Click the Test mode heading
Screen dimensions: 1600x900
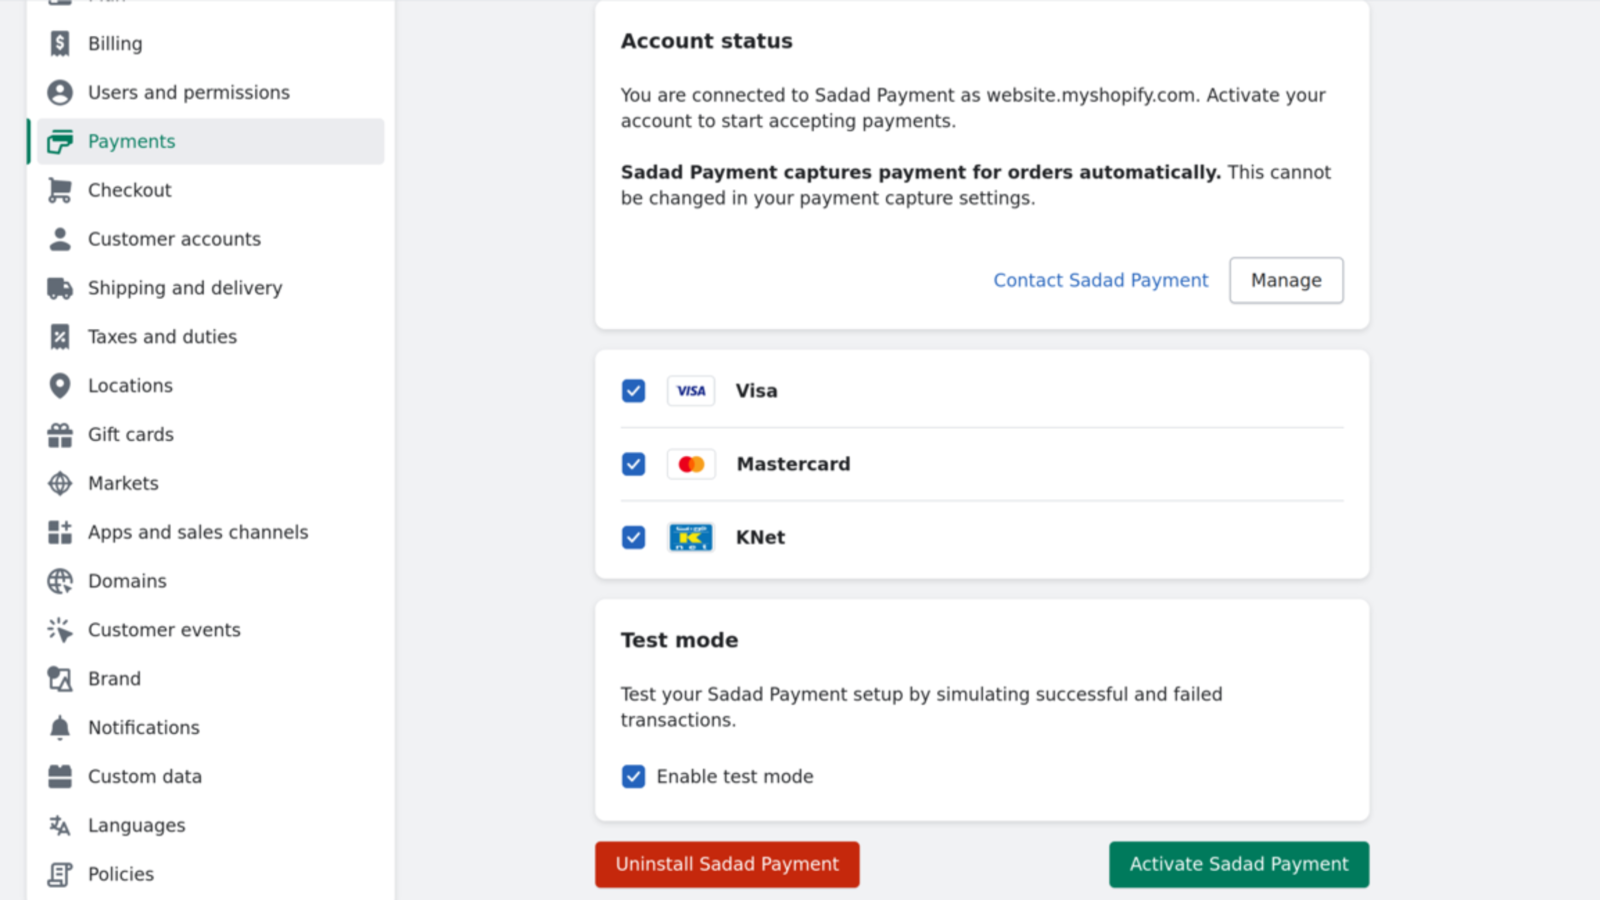point(679,640)
